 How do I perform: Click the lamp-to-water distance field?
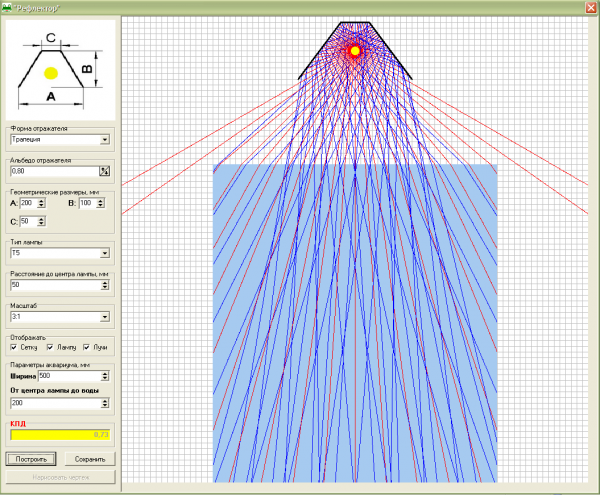click(55, 403)
